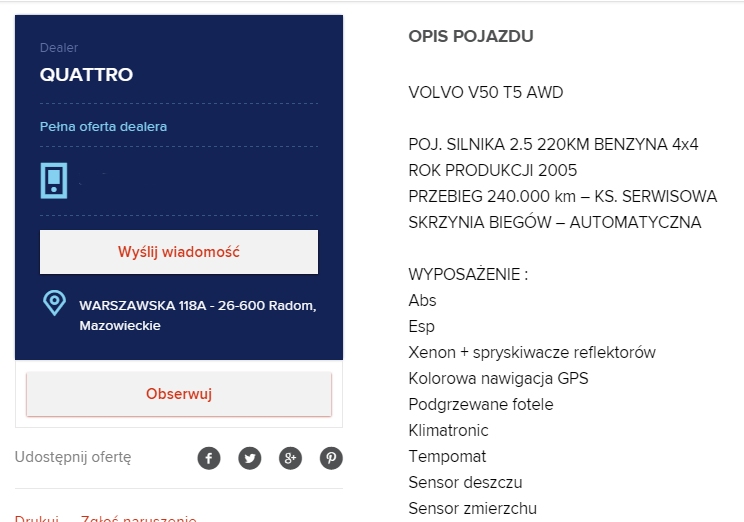Screen dimensions: 744x522
Task: Click the Dealer label above QUATTRO
Action: [x=59, y=47]
